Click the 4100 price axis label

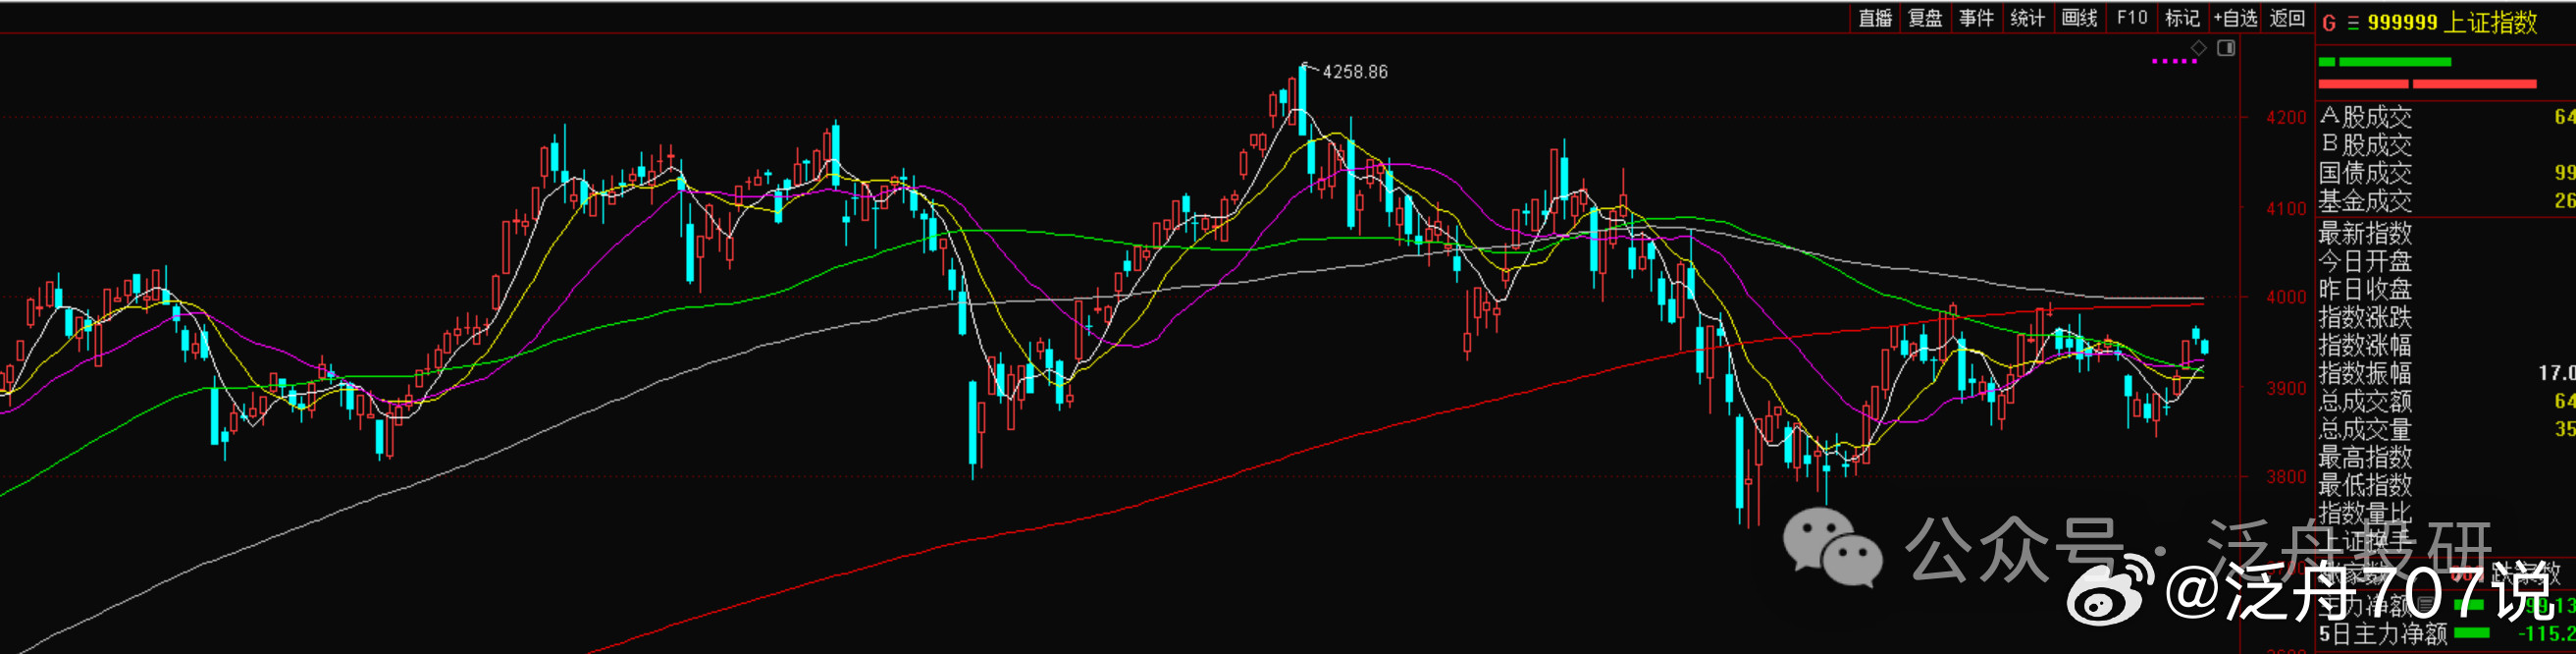pos(2286,209)
